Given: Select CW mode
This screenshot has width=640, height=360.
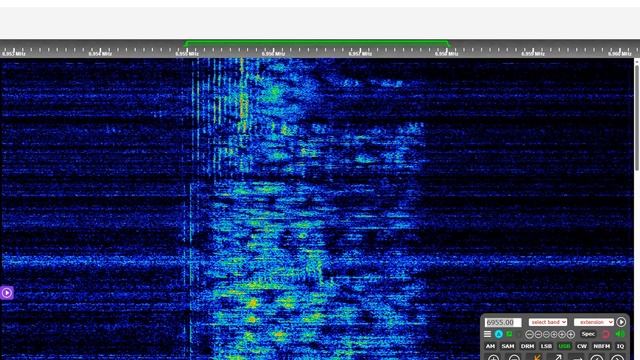Looking at the screenshot, I should [582, 346].
